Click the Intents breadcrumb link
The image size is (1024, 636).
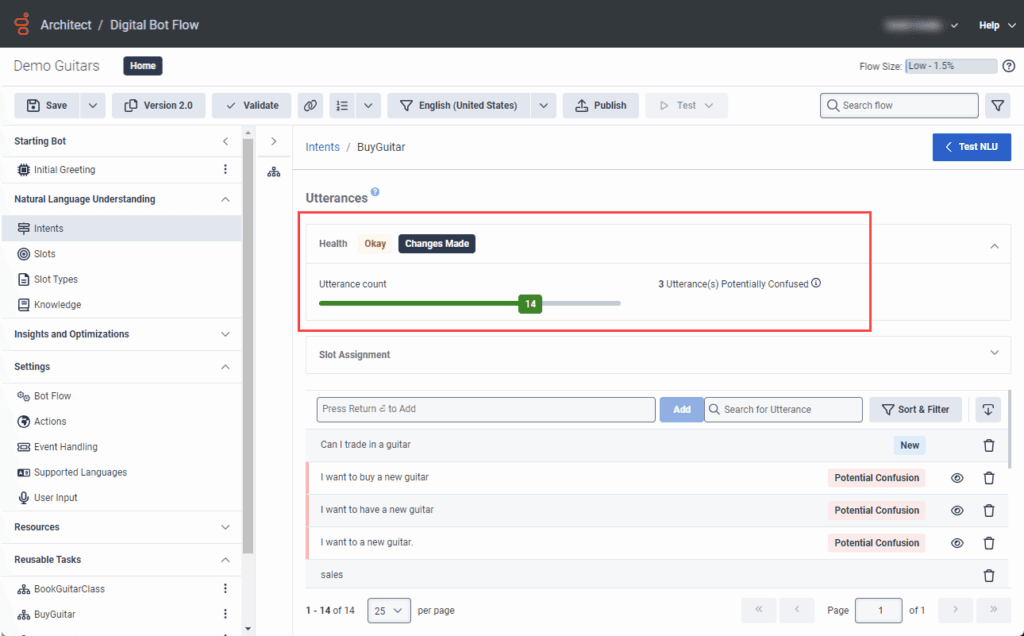[x=322, y=147]
